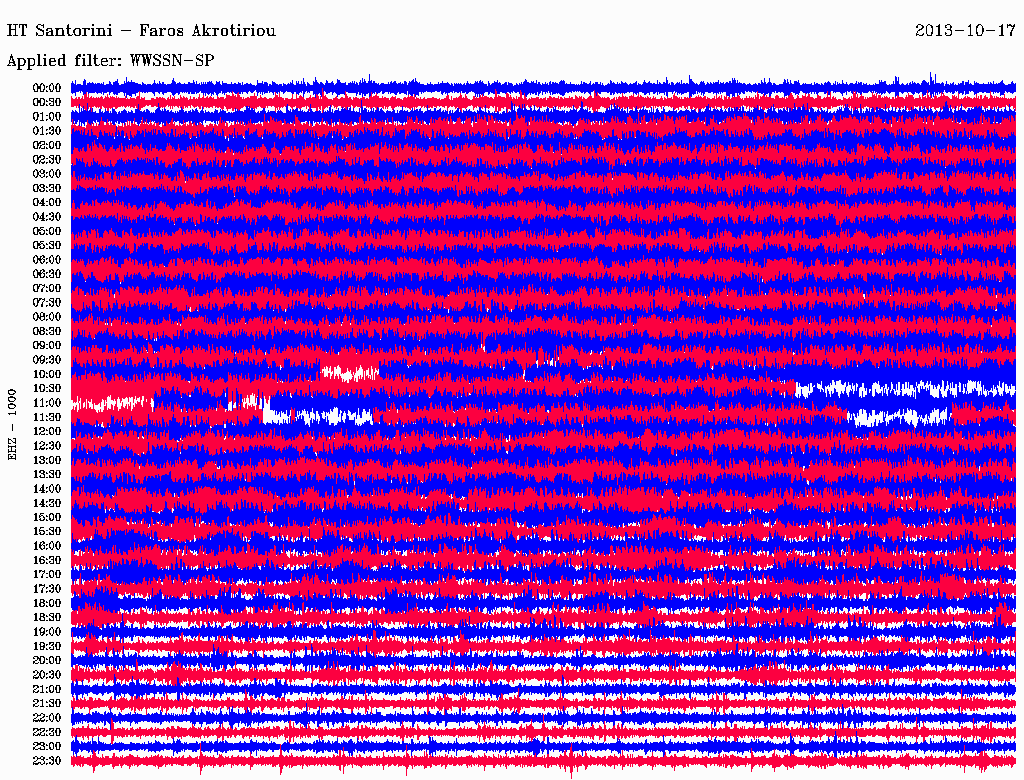Select the 06:30 time label
This screenshot has height=780, width=1024.
(47, 274)
